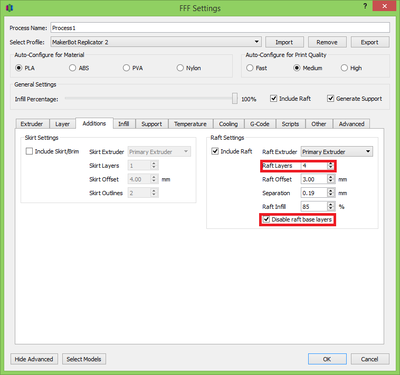Click the Skirt Offset spinner arrows
Image resolution: width=400 pixels, height=375 pixels.
coord(154,179)
